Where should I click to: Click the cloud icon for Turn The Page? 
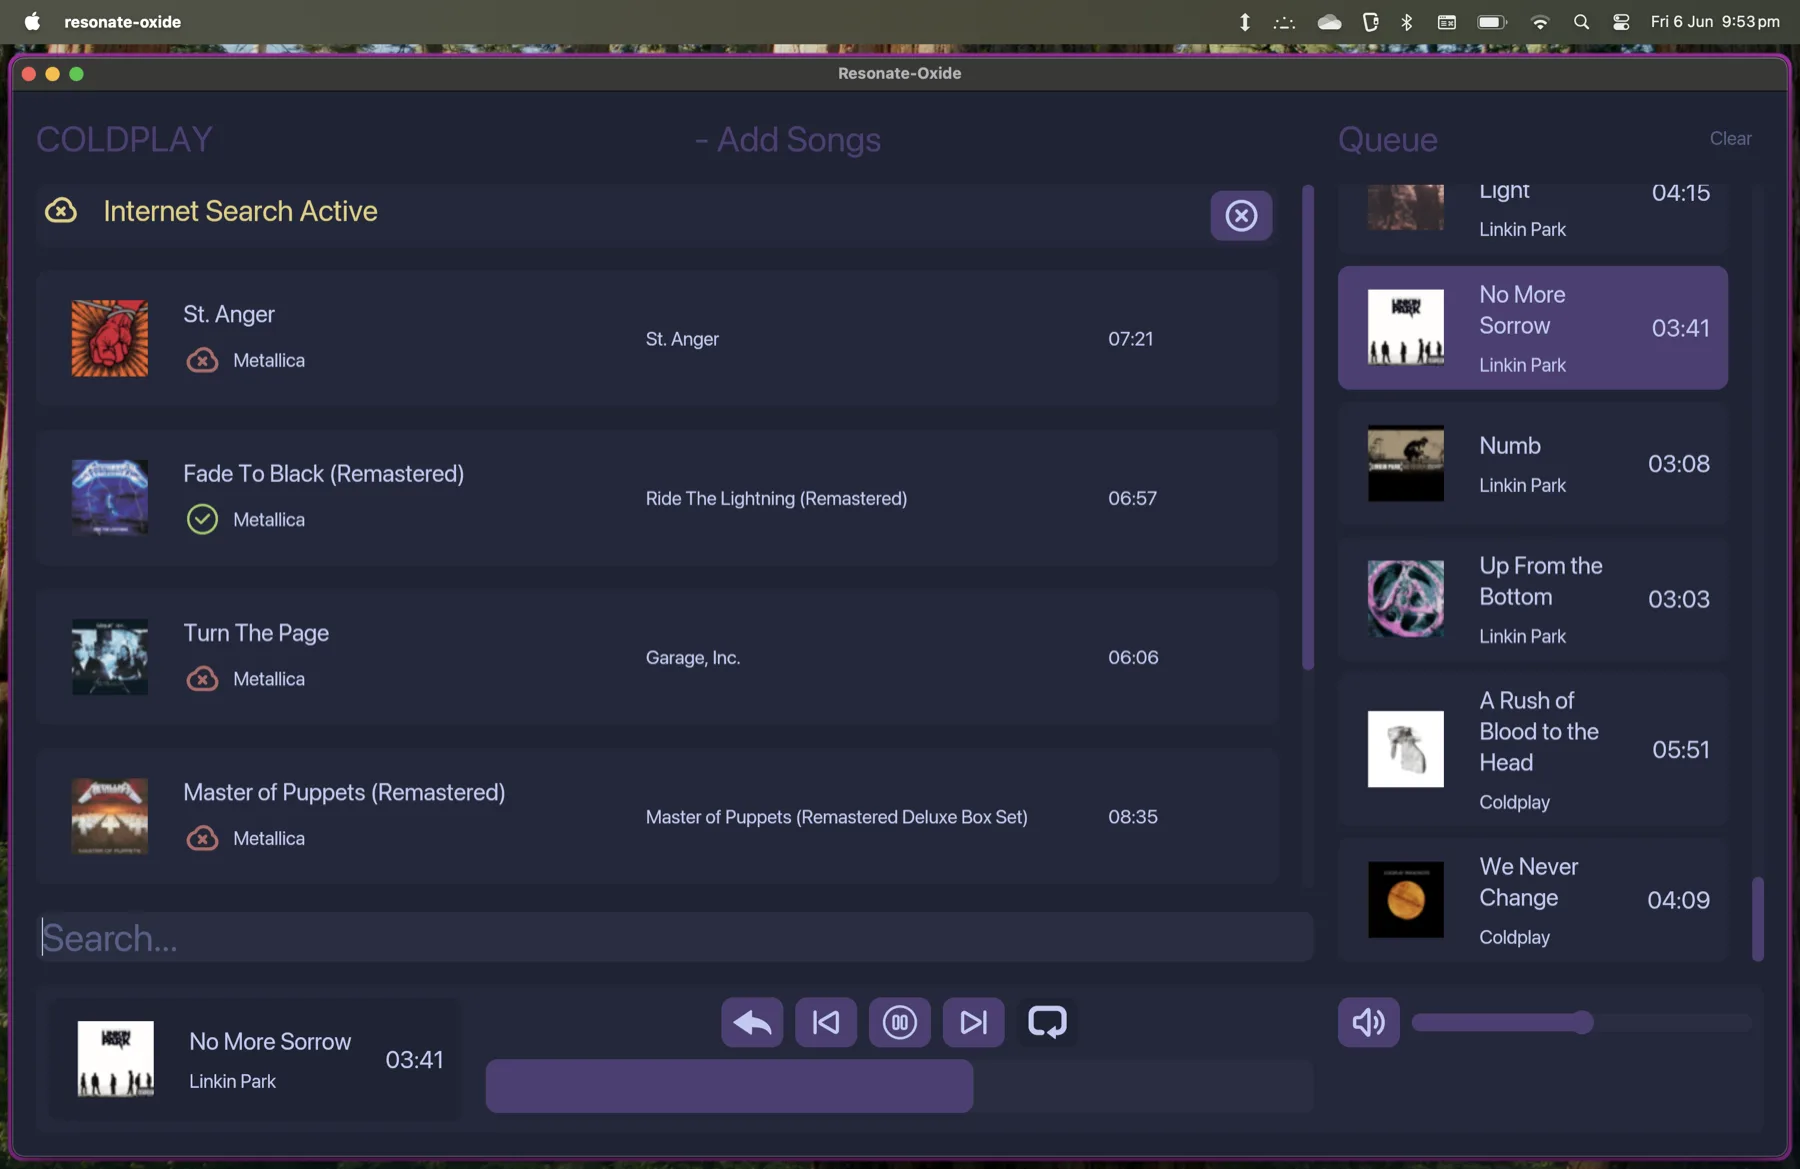(202, 678)
